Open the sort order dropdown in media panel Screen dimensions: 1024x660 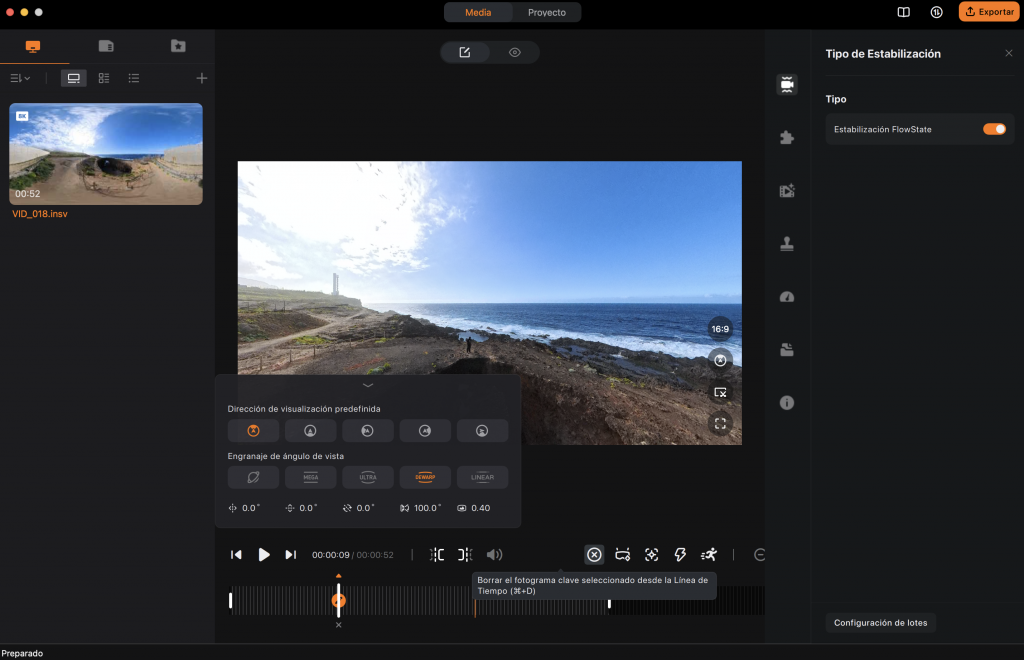pos(20,78)
